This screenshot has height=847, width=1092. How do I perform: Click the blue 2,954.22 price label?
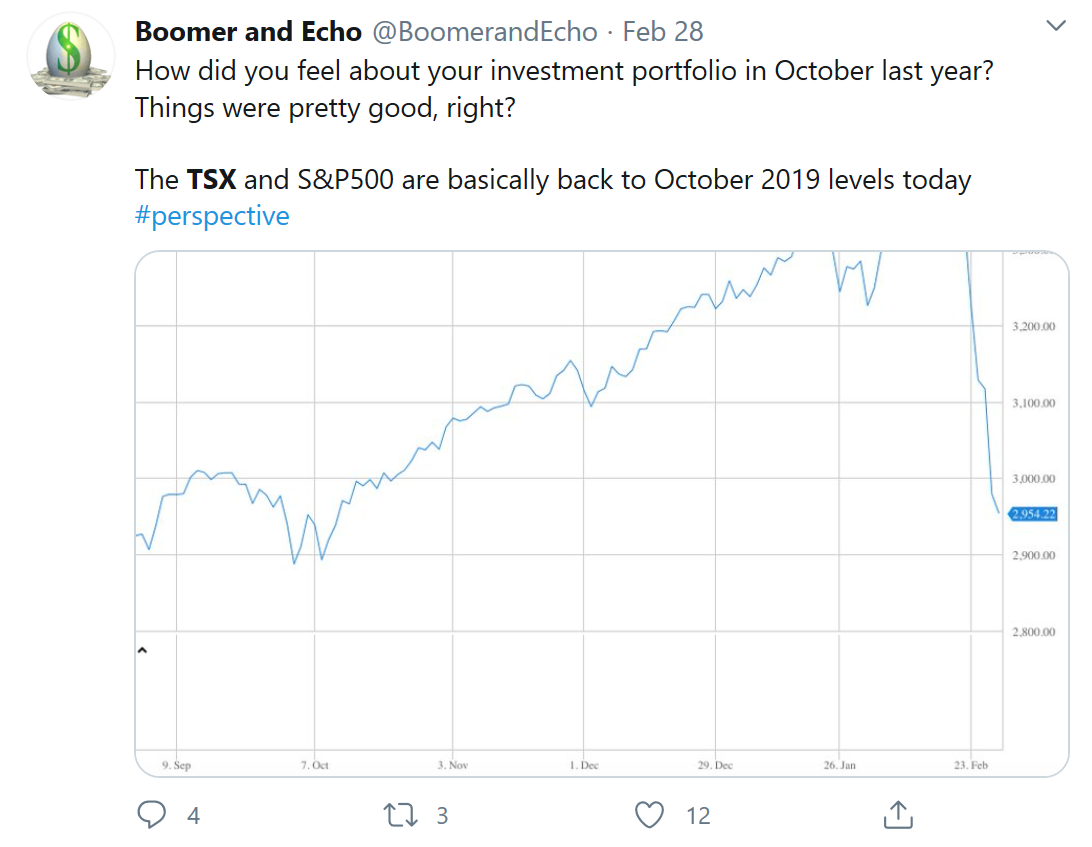coord(1034,514)
